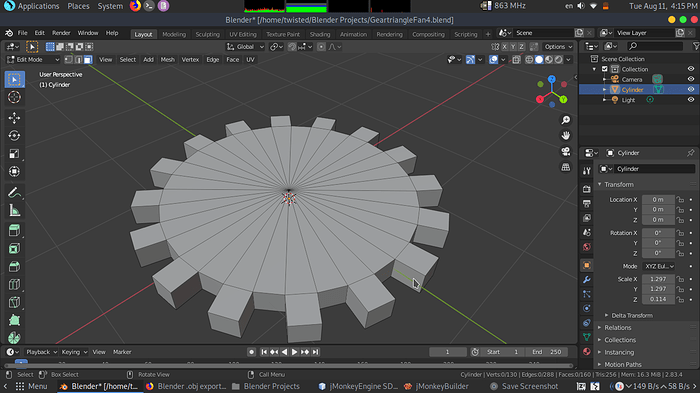700x393 pixels.
Task: Toggle Collection visibility eye
Action: point(691,69)
